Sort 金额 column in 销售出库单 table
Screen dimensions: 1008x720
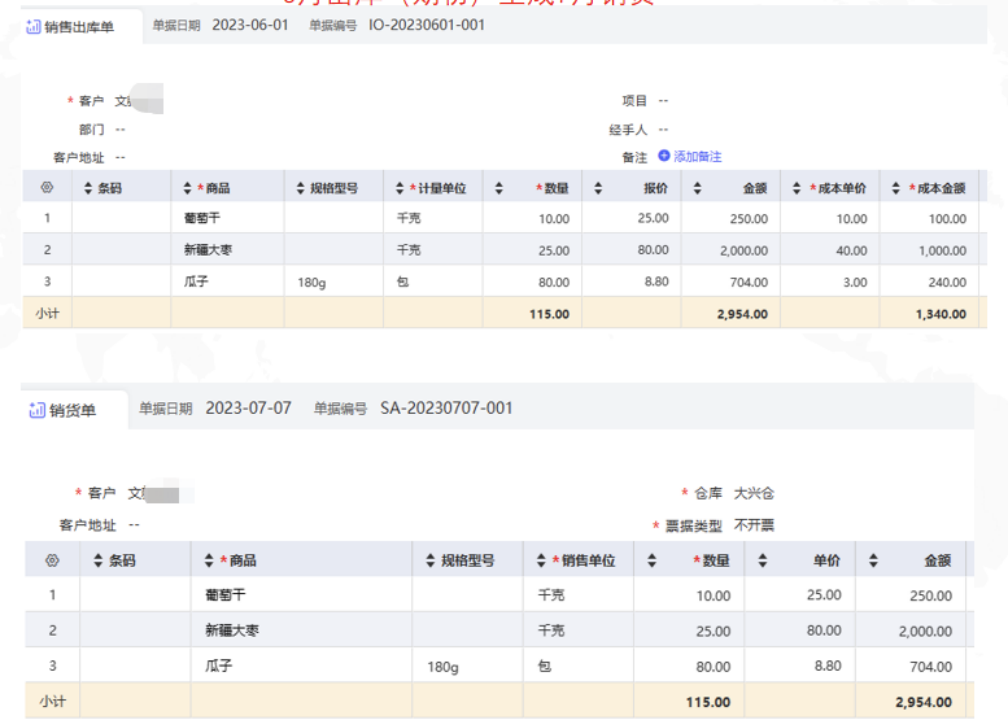(698, 188)
